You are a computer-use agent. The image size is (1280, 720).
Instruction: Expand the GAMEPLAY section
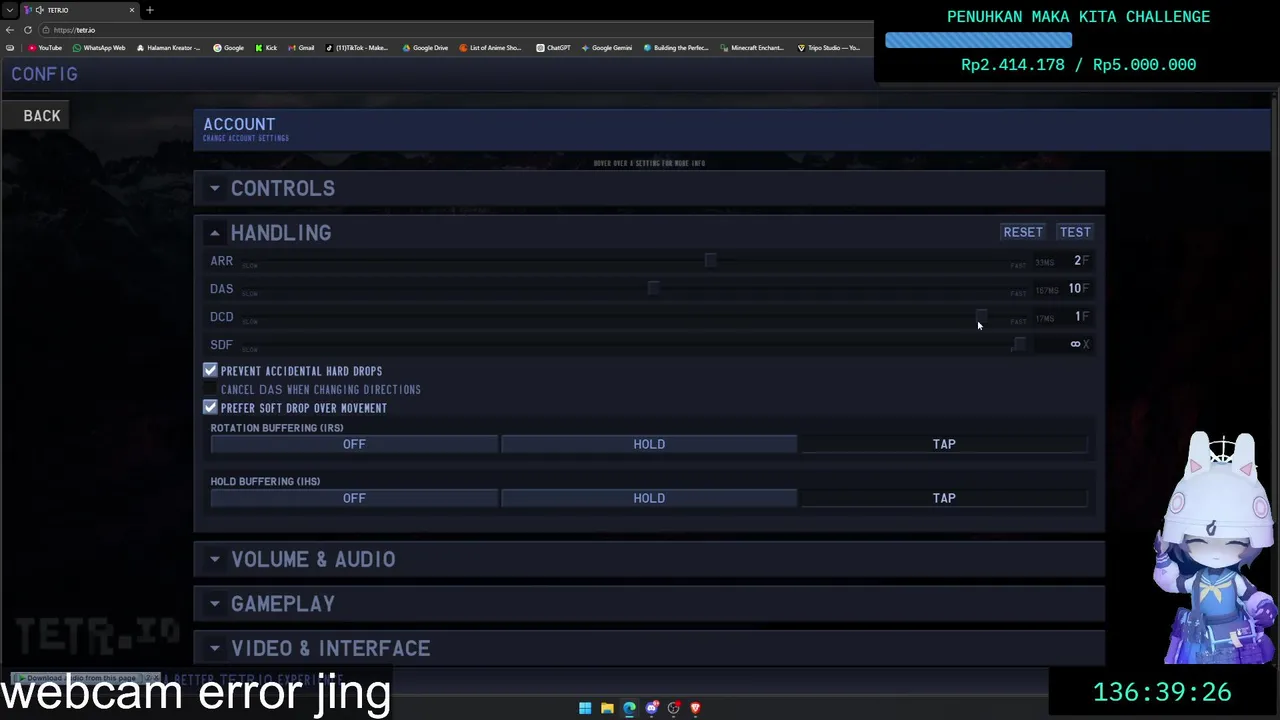[x=649, y=604]
